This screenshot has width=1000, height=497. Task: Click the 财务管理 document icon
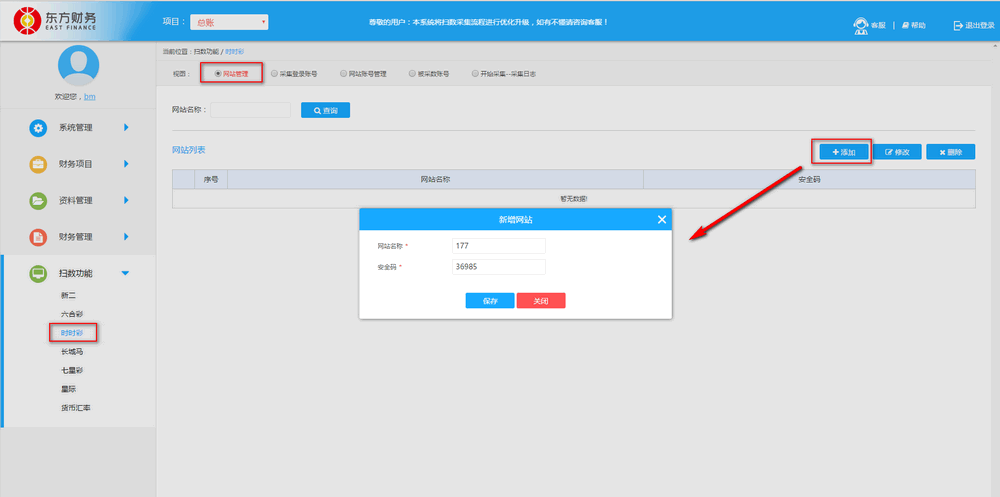pyautogui.click(x=38, y=237)
